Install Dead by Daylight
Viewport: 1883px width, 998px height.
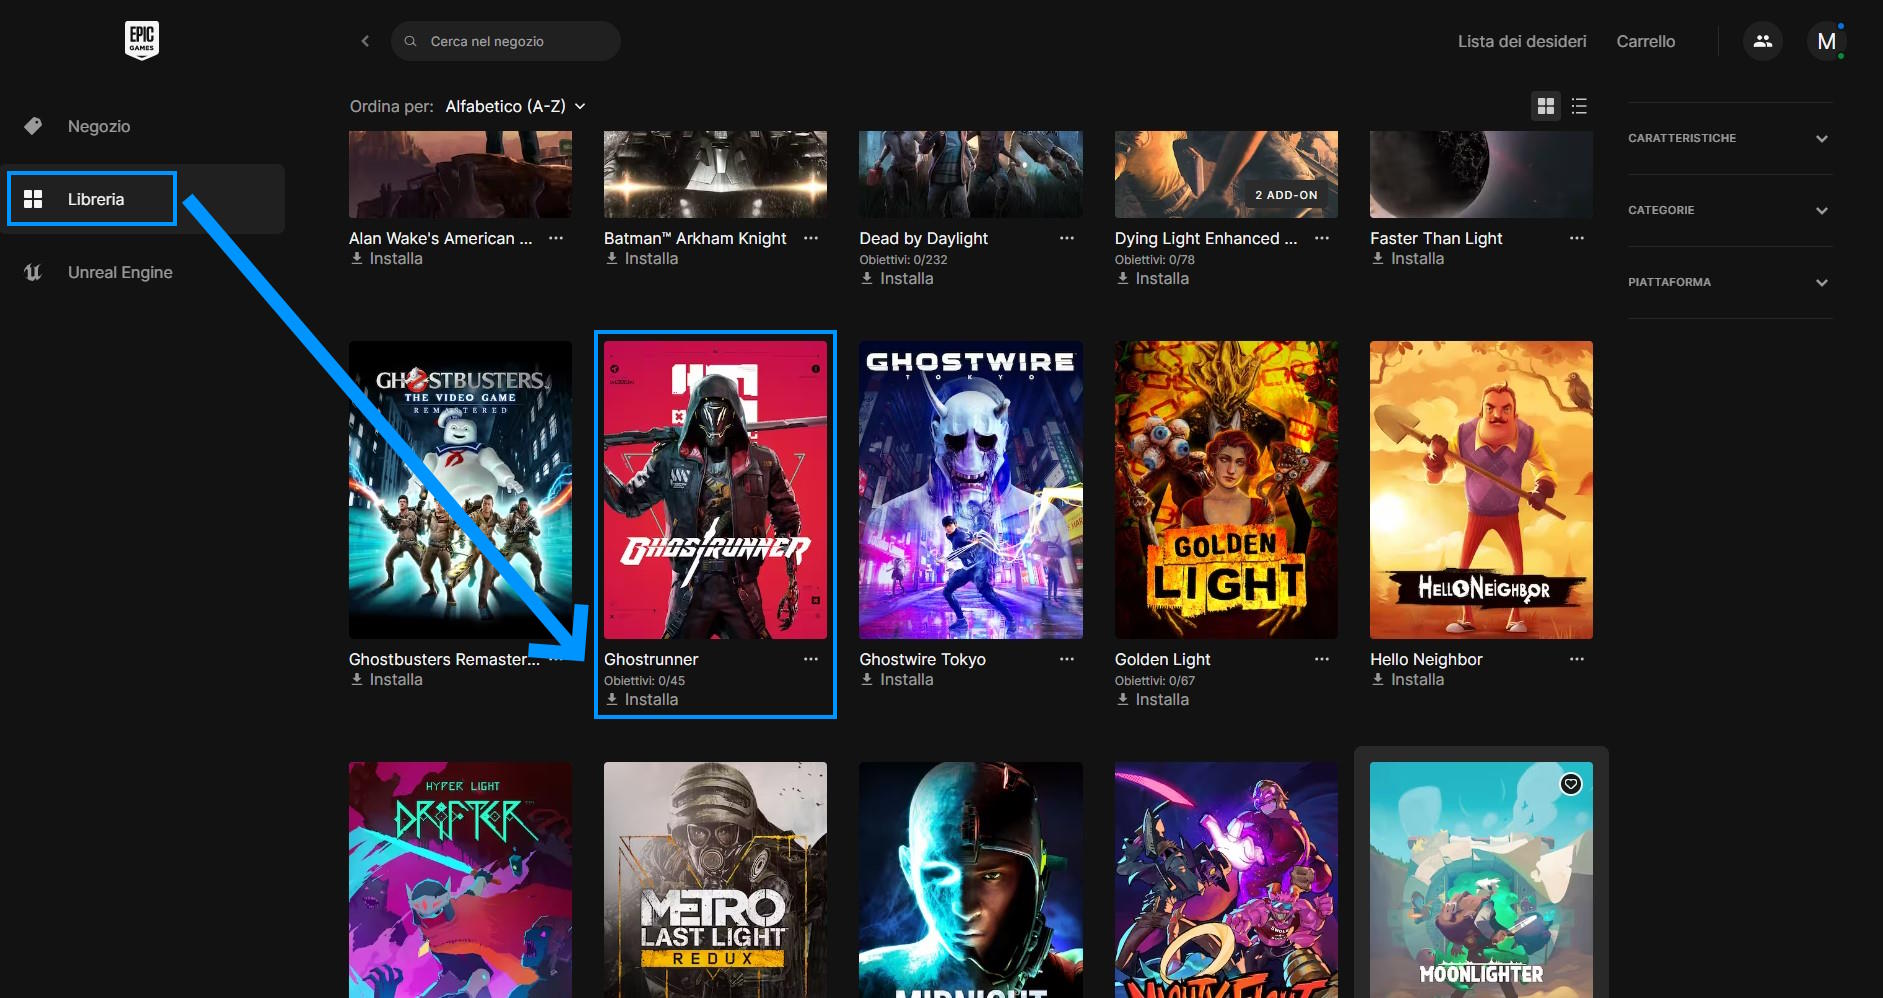tap(897, 278)
